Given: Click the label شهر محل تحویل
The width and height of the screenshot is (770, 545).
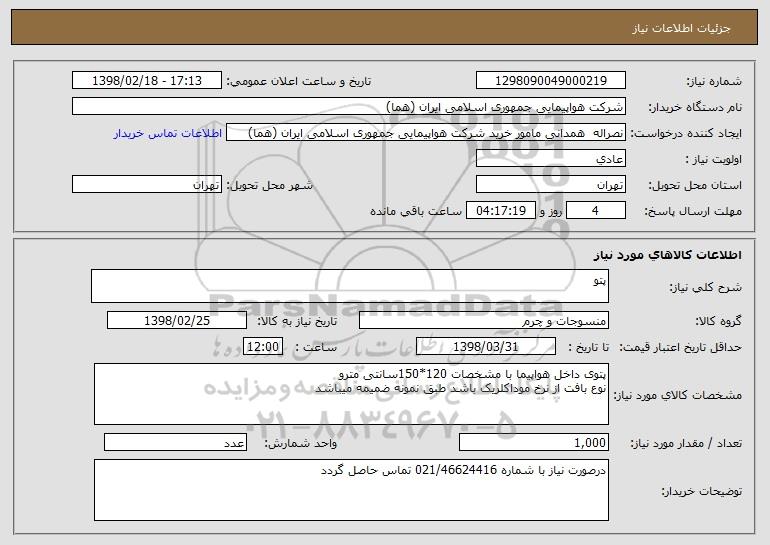Looking at the screenshot, I should [x=269, y=186].
